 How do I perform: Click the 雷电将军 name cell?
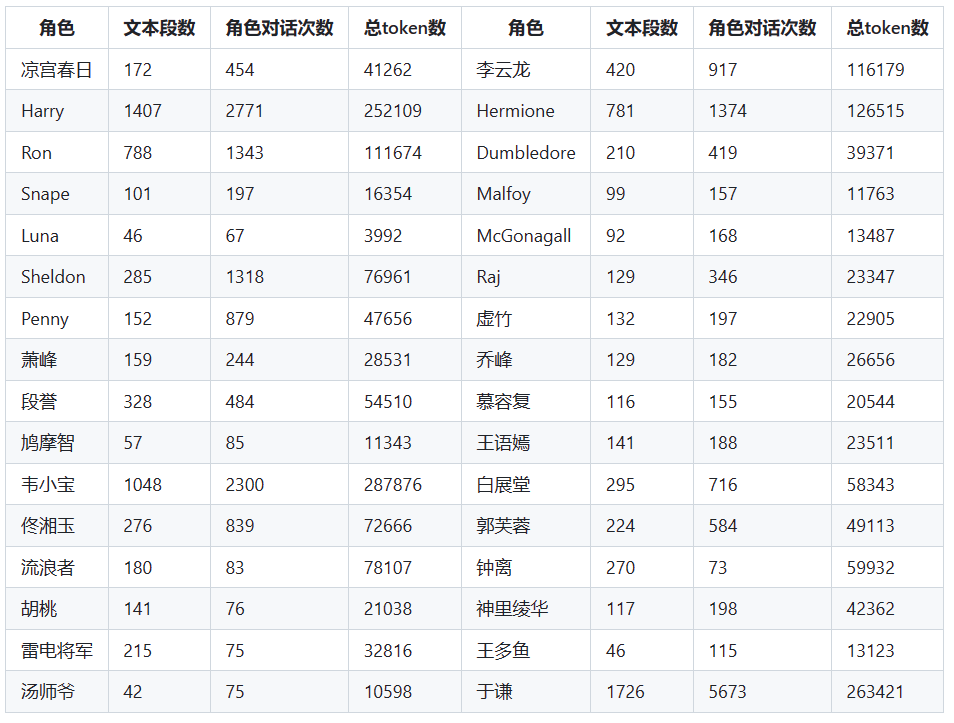tap(57, 650)
